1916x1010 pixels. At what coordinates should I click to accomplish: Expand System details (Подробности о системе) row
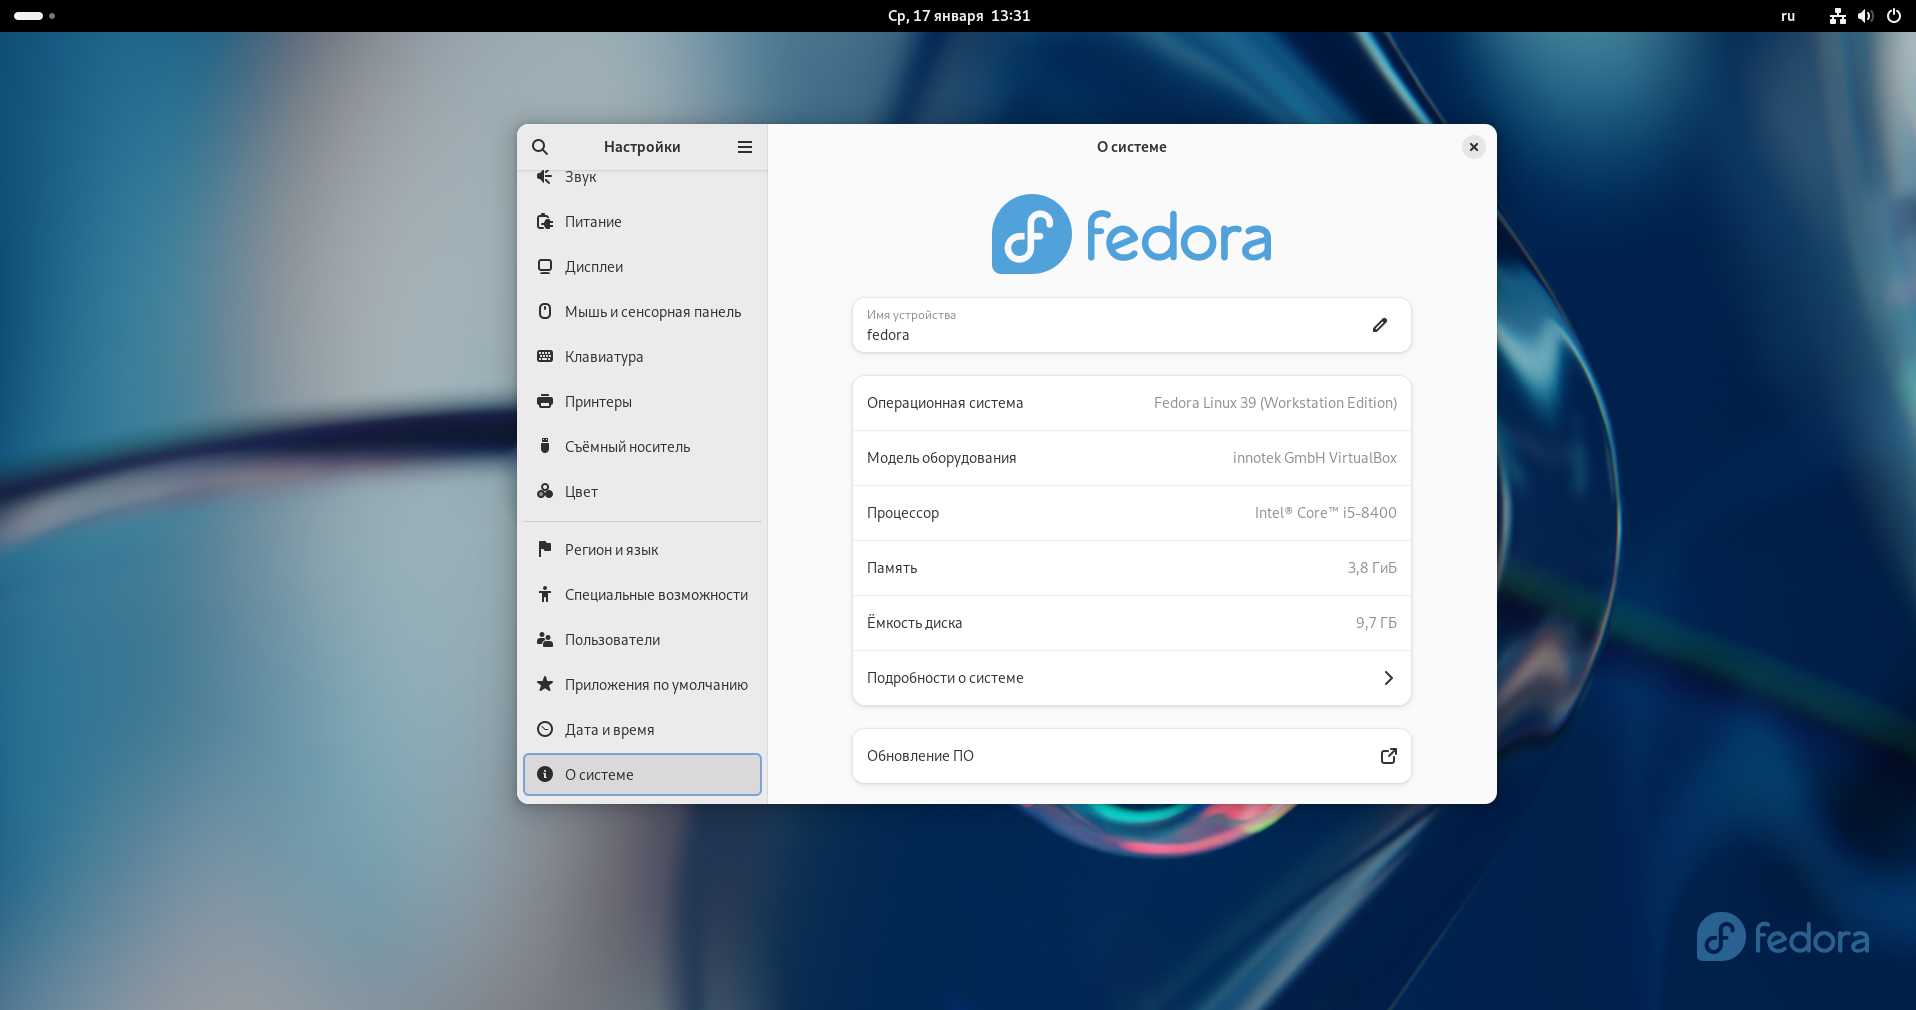[x=1131, y=678]
